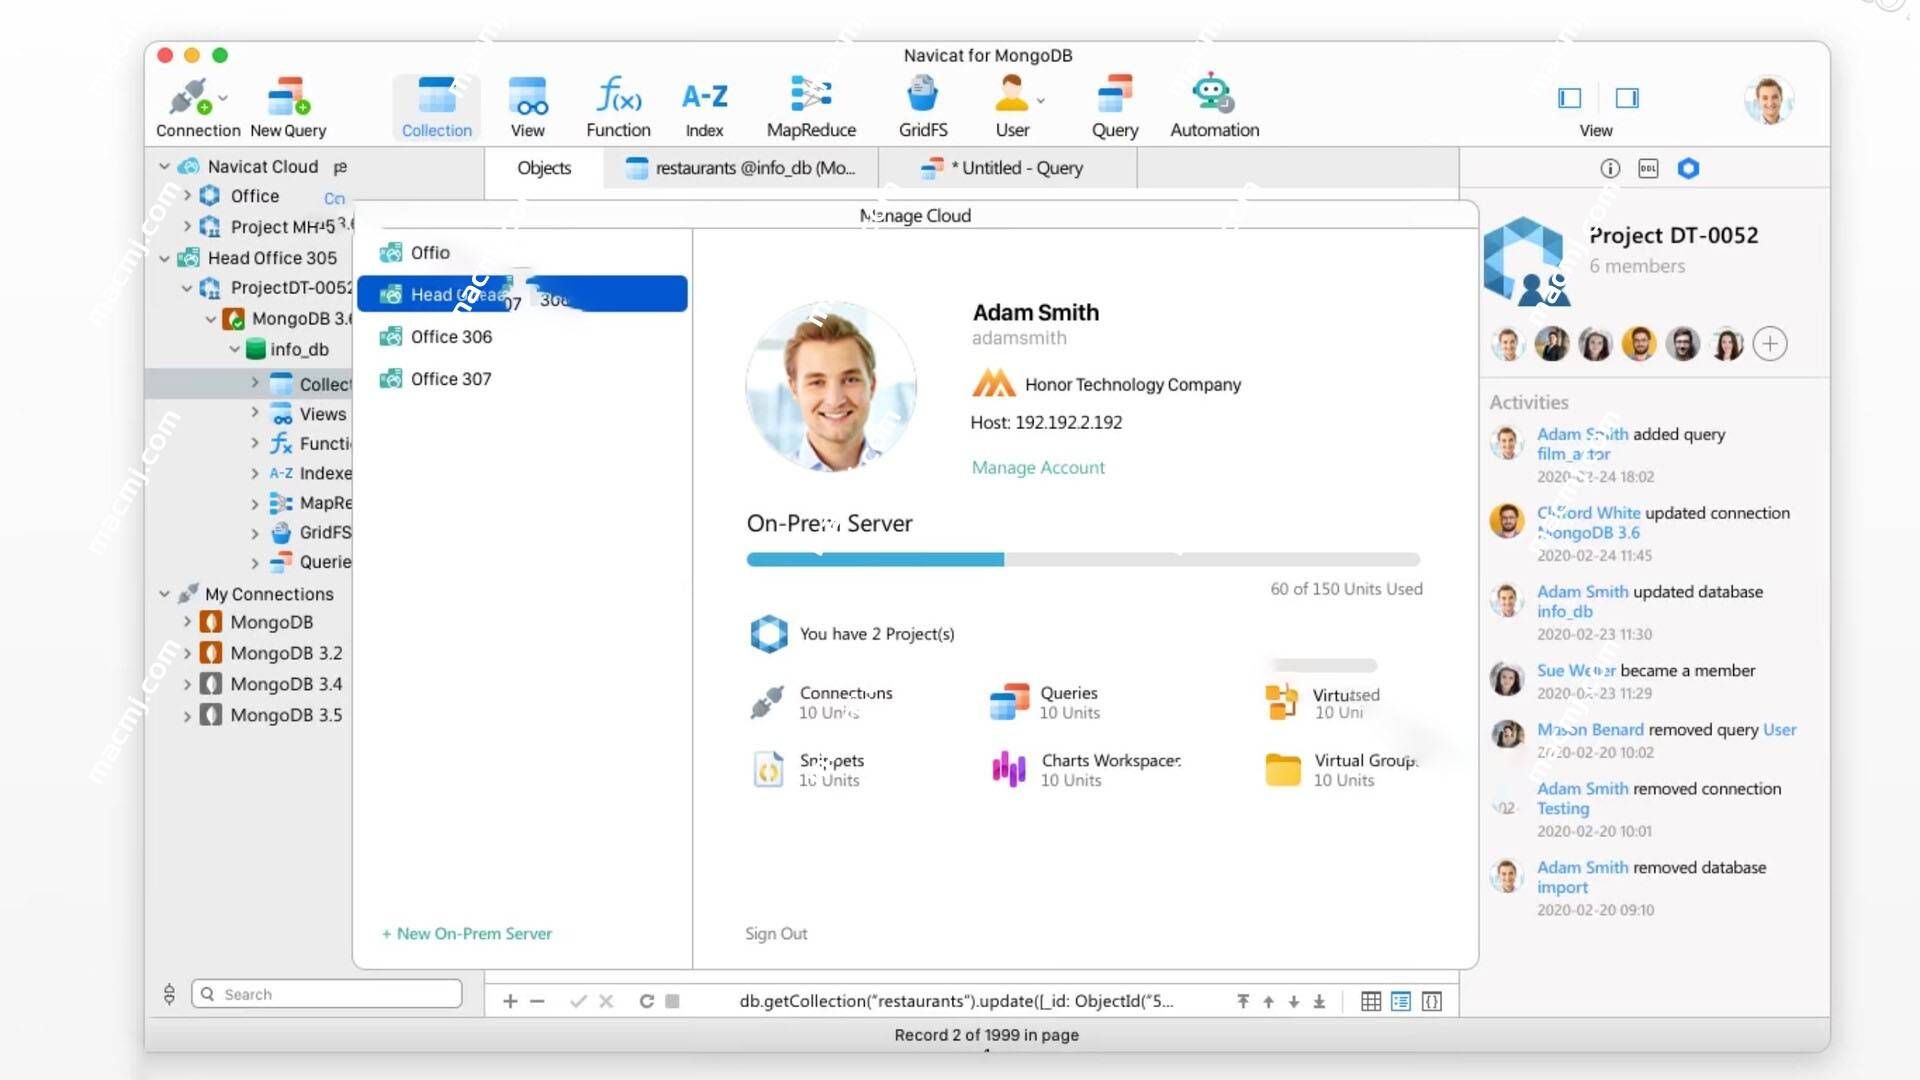
Task: Select Office 306 in Manage Cloud list
Action: click(x=522, y=337)
